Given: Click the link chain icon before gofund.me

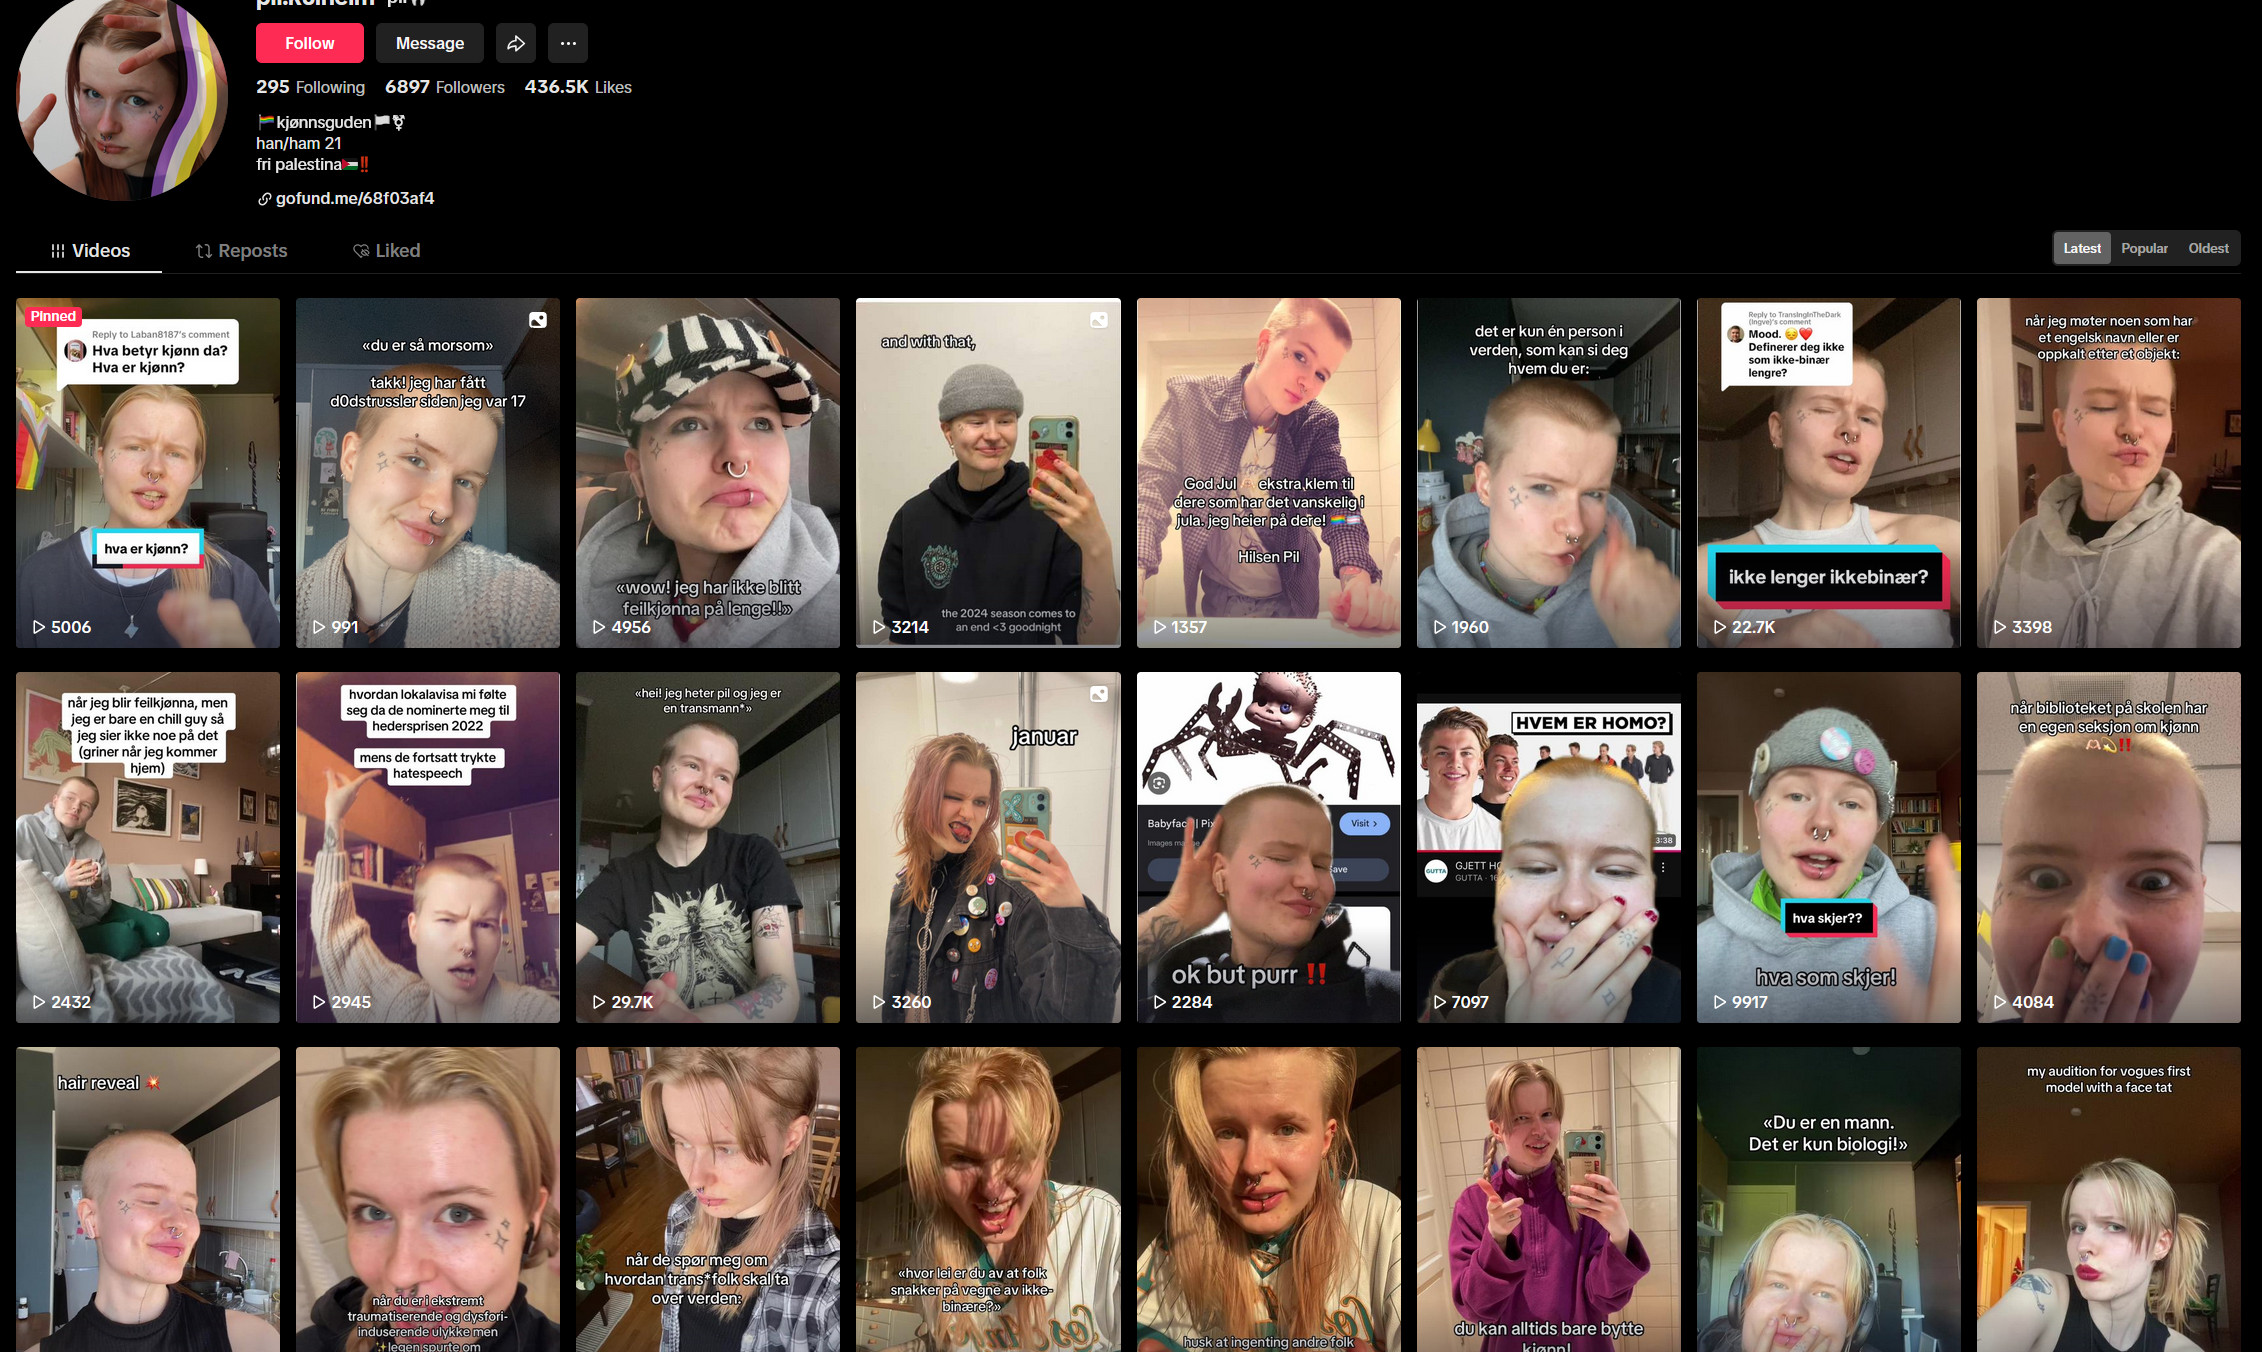Looking at the screenshot, I should [x=264, y=199].
